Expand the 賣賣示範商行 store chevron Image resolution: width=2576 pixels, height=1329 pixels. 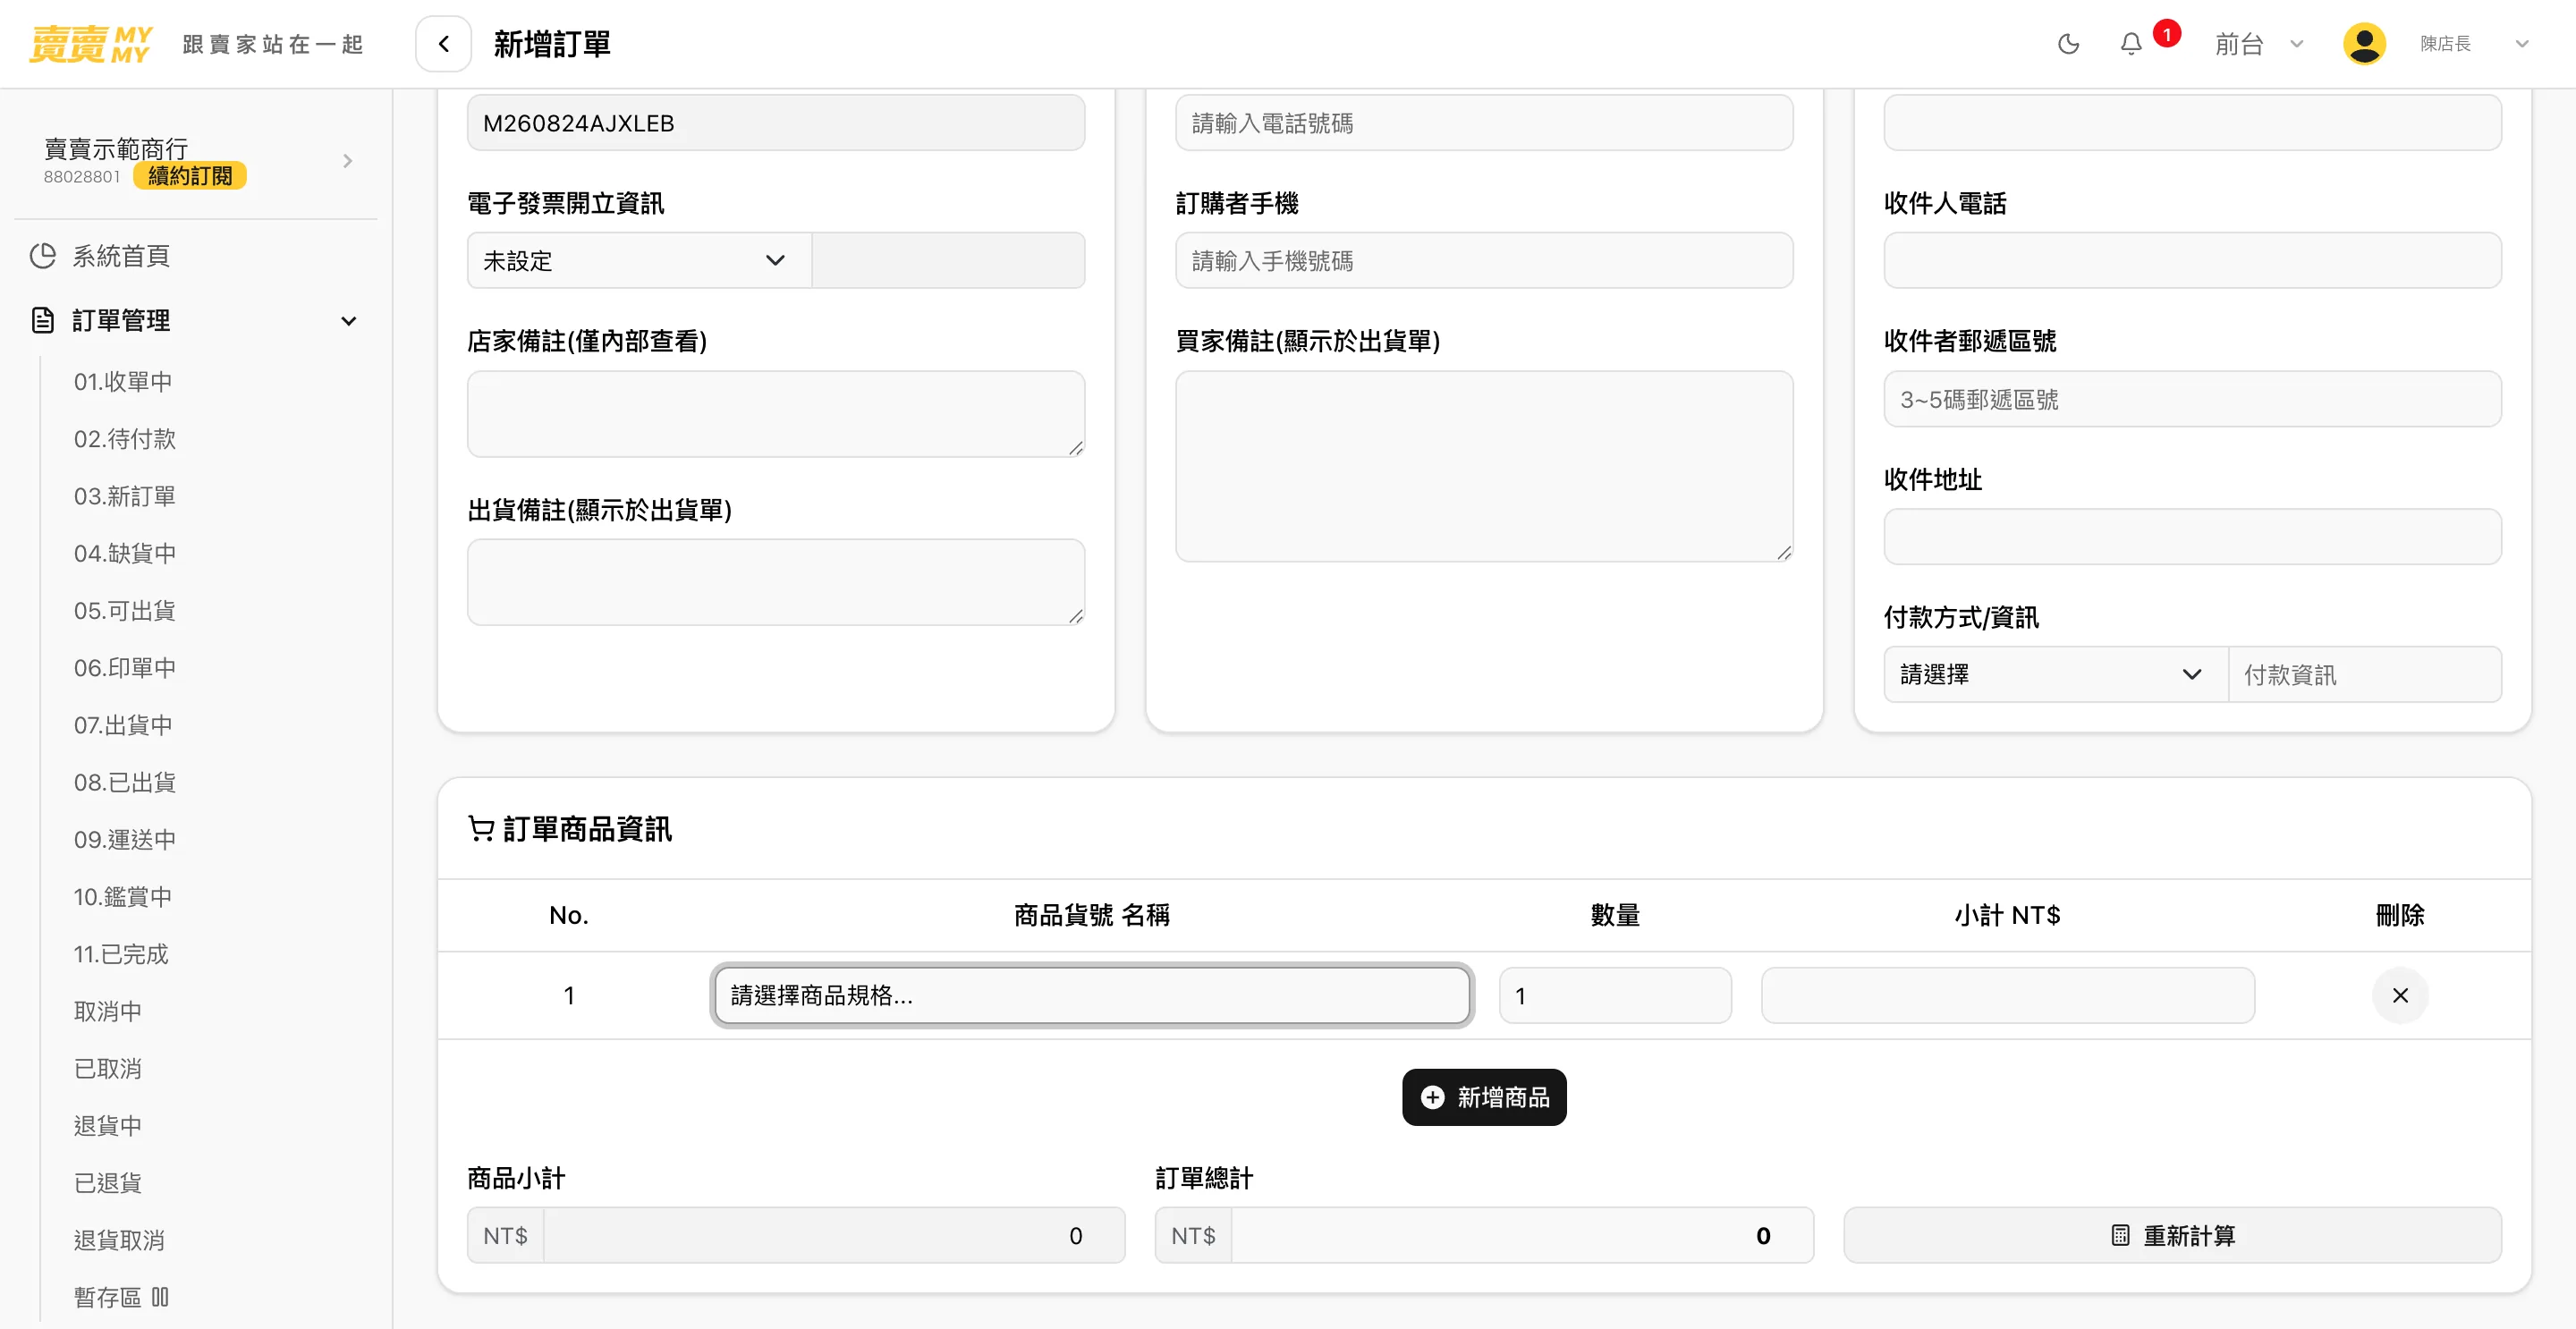point(347,161)
